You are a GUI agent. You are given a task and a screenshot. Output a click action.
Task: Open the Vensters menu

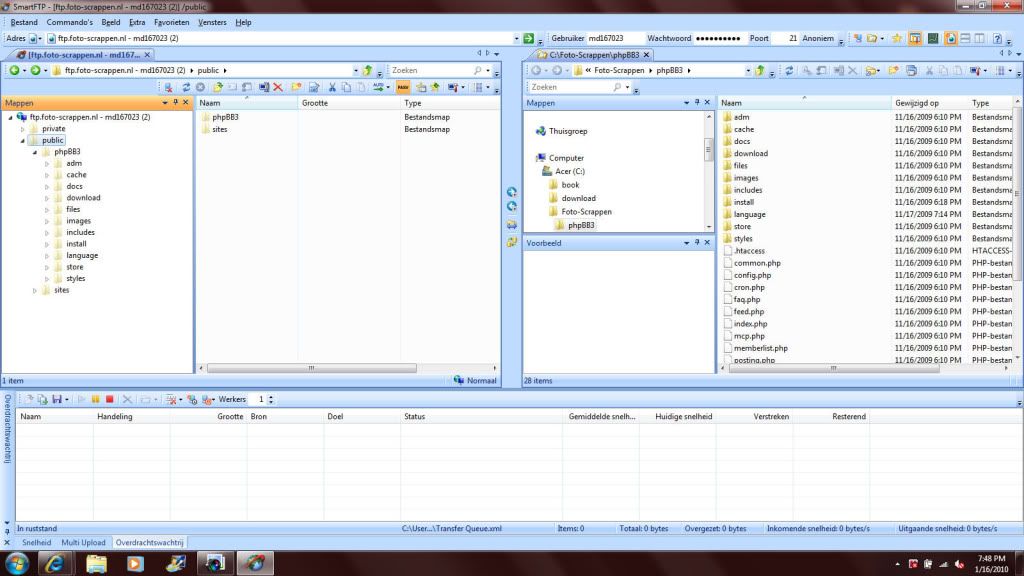tap(212, 22)
